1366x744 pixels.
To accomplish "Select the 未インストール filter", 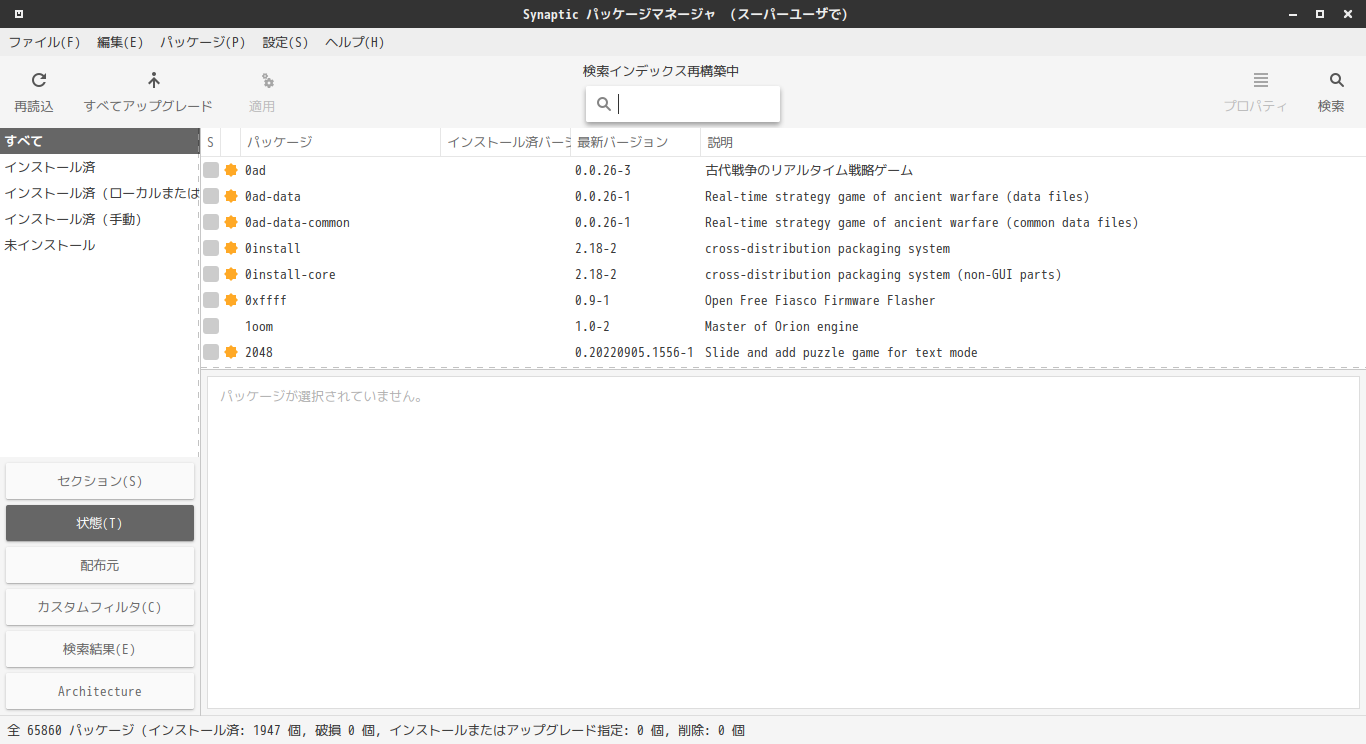I will click(100, 245).
